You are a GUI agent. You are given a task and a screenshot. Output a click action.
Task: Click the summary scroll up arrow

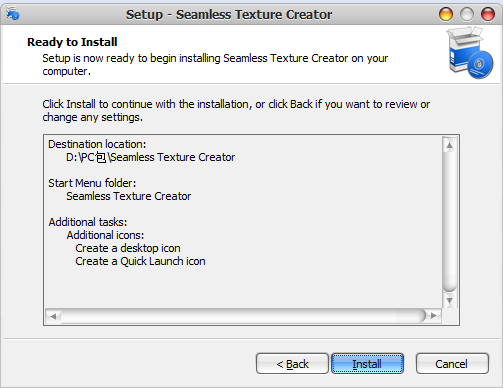[449, 145]
